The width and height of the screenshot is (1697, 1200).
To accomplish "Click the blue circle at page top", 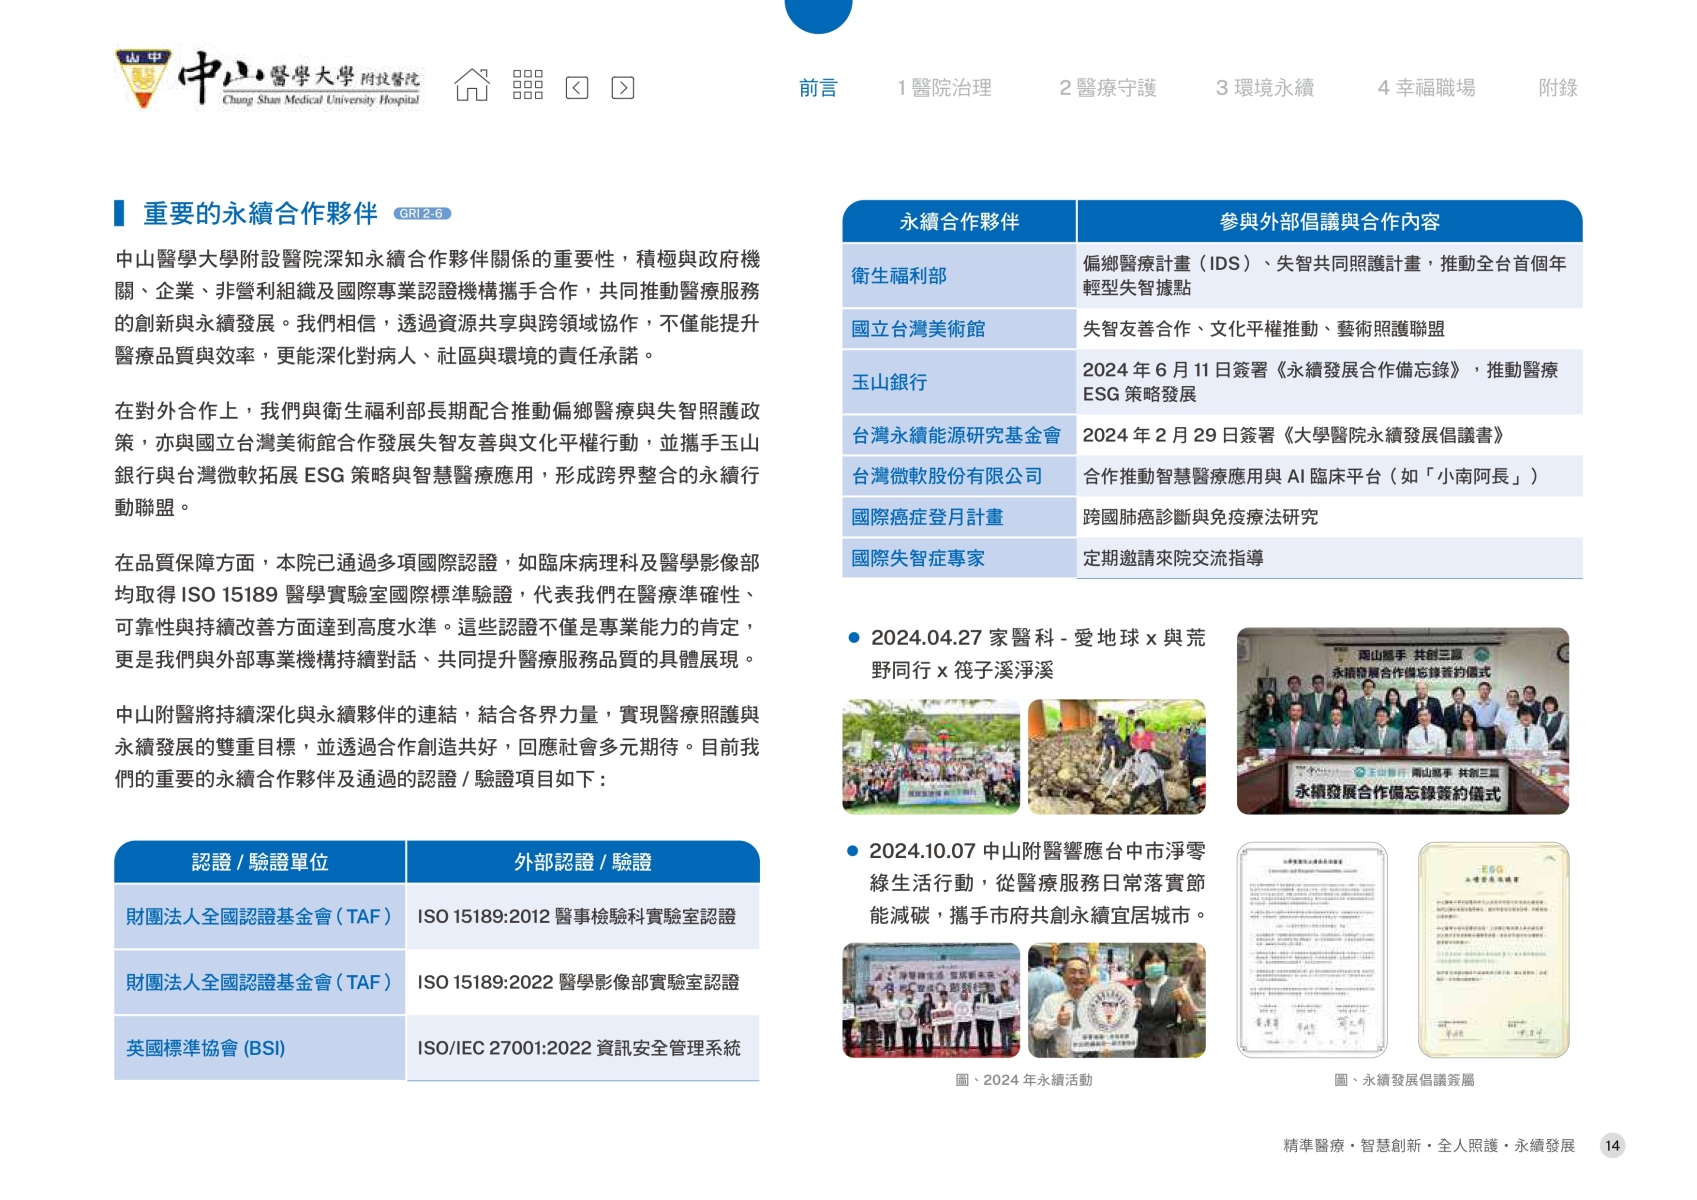I will click(818, 12).
